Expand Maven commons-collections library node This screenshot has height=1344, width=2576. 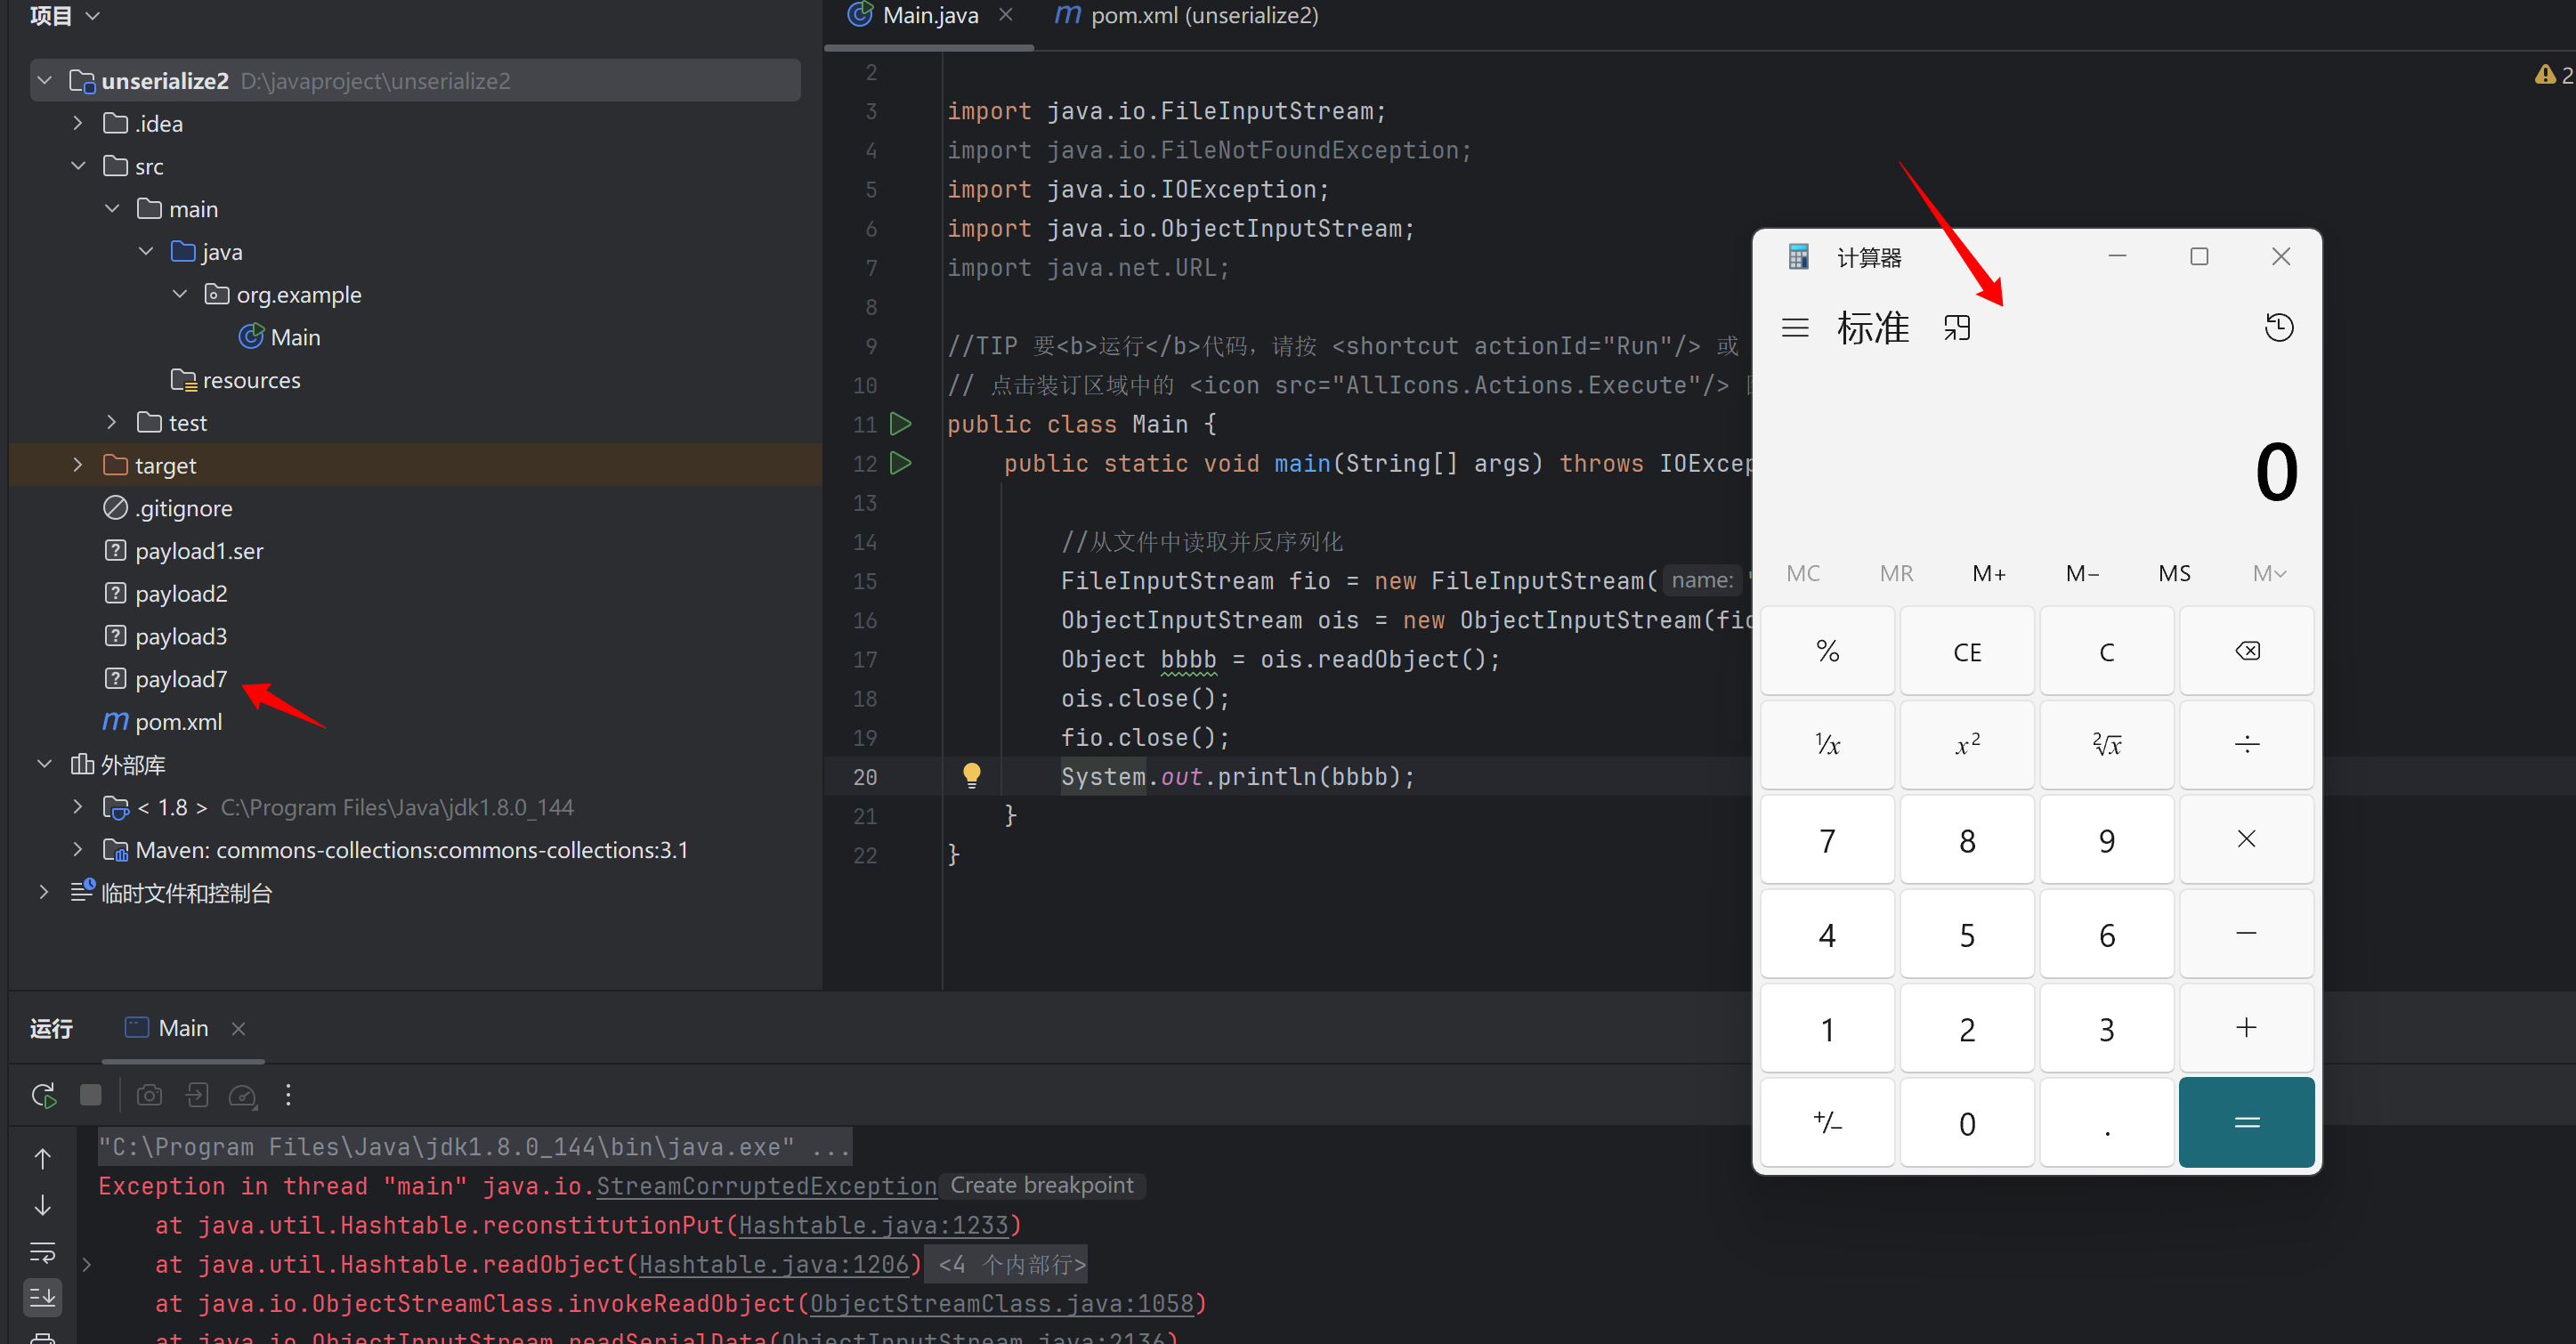coord(78,850)
